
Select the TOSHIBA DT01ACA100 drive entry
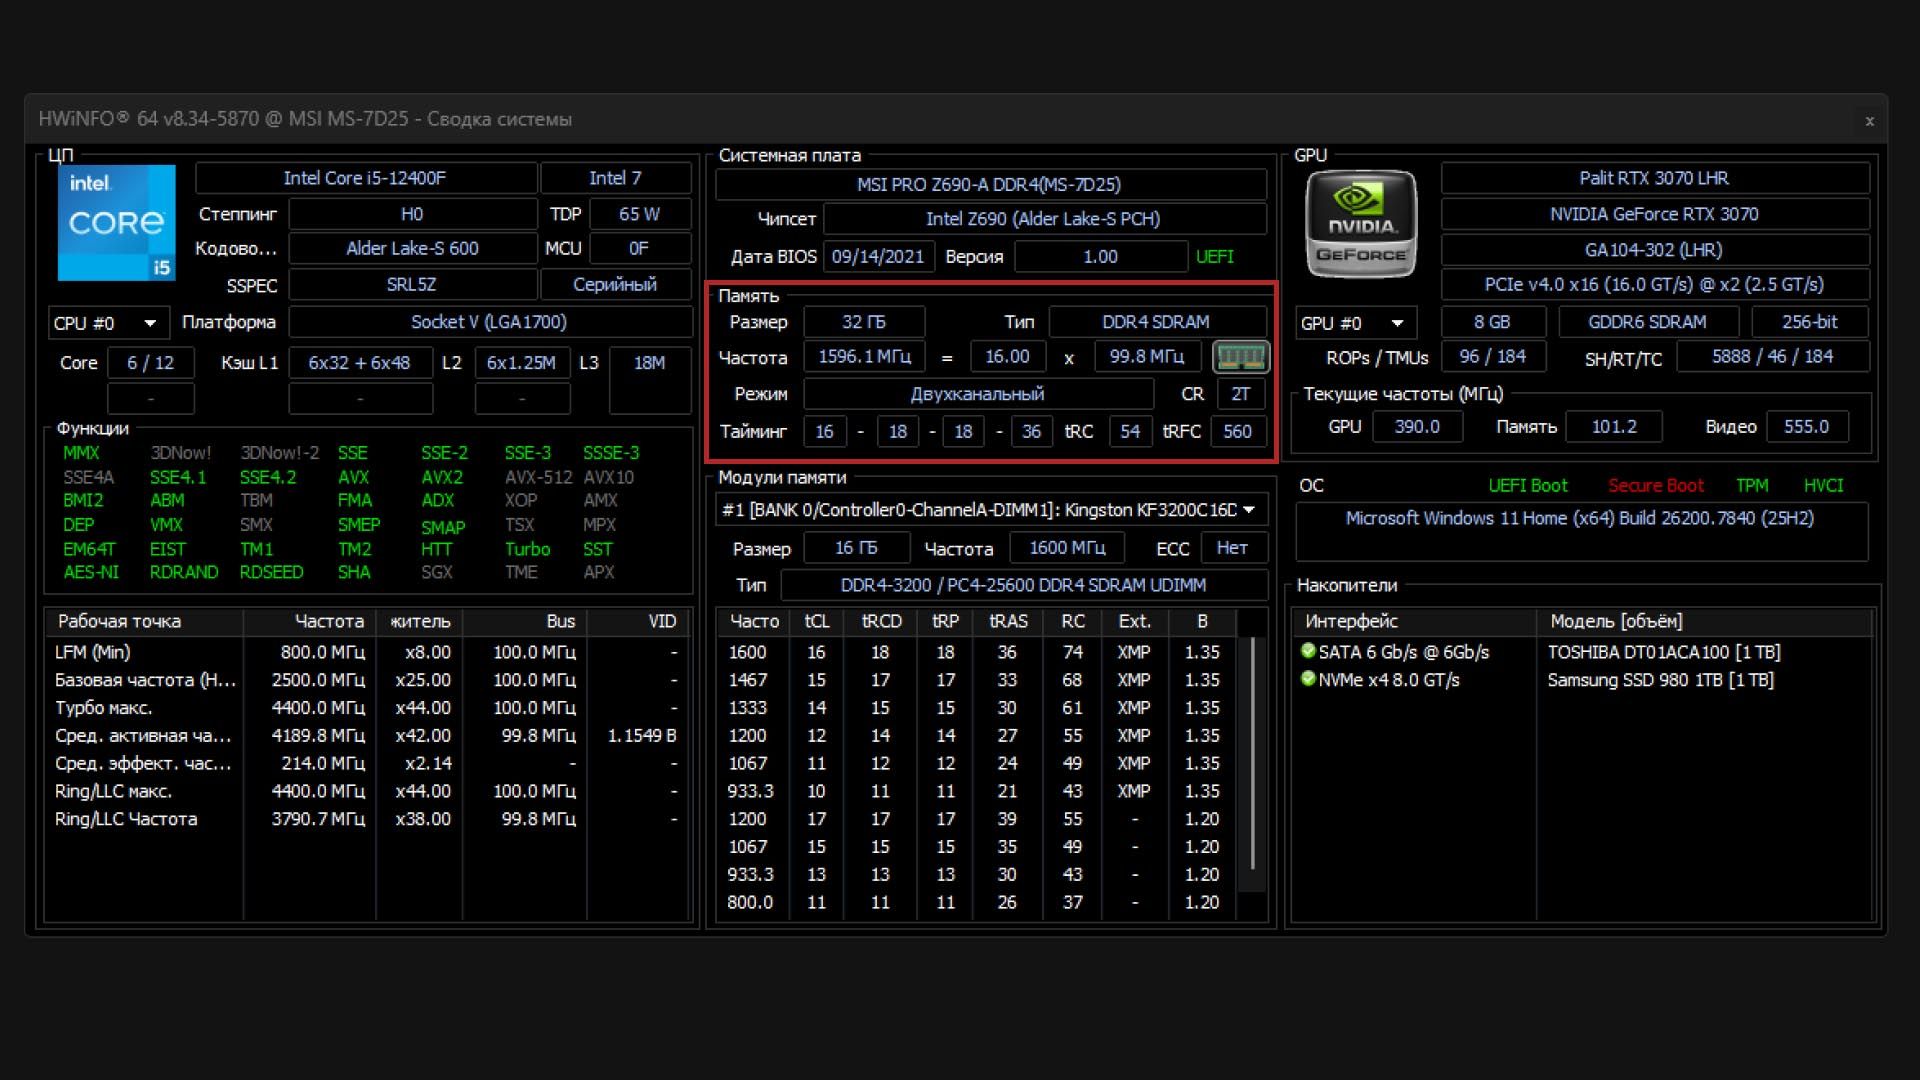point(1663,652)
